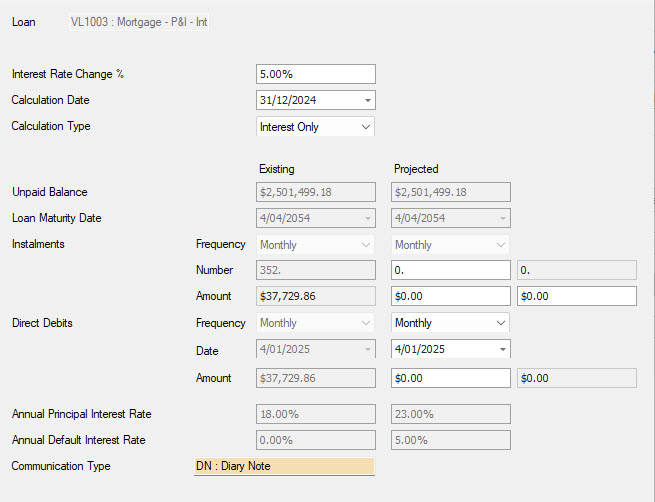The image size is (655, 502).
Task: Click the Communication Type label
Action: pos(61,466)
